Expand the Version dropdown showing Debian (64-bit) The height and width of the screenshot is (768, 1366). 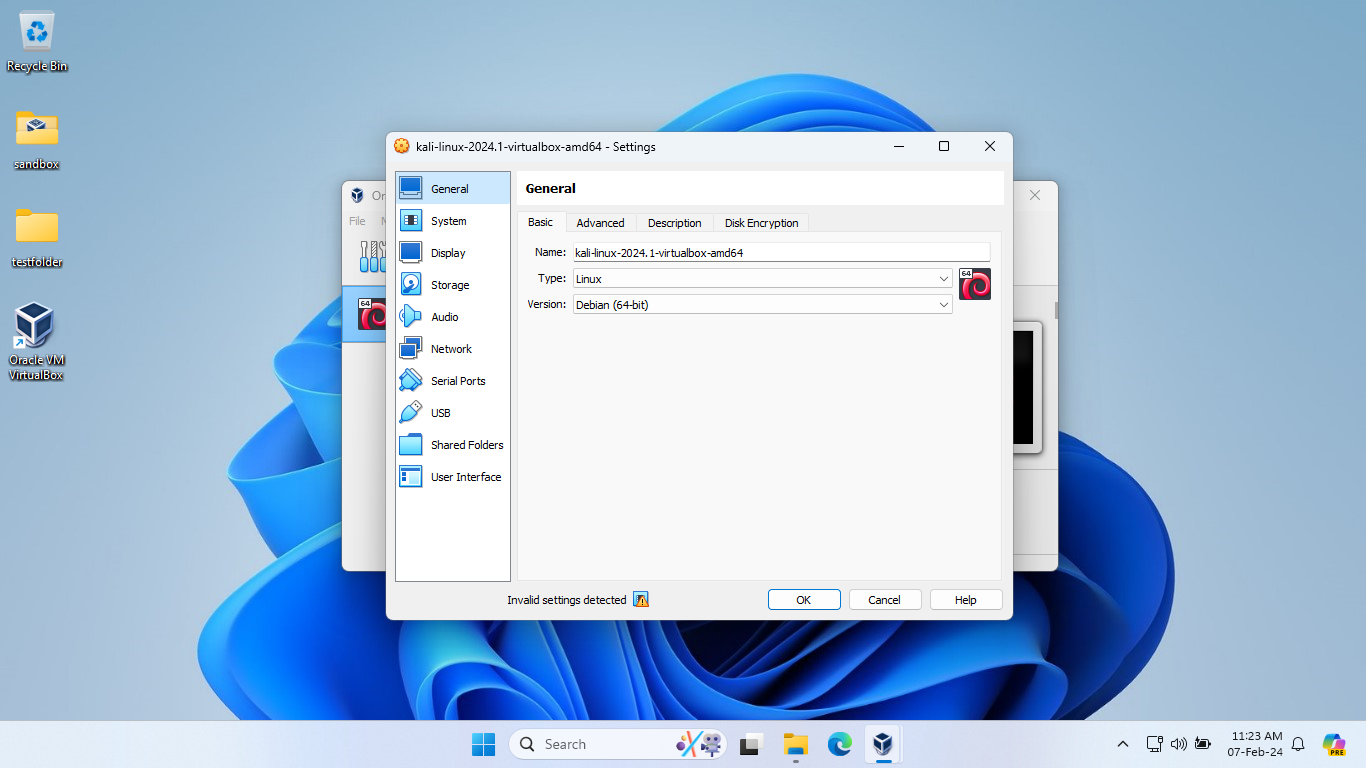tap(762, 305)
